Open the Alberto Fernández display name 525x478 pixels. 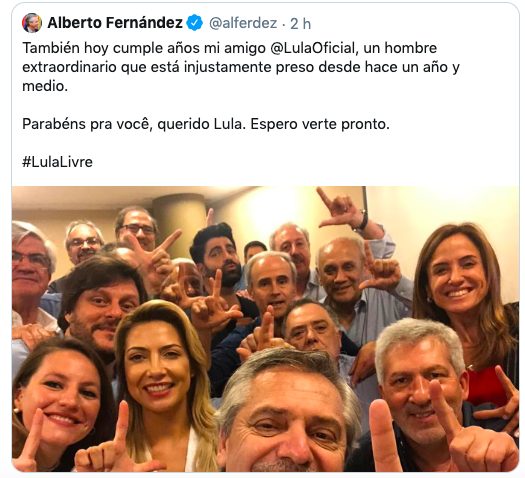point(115,23)
